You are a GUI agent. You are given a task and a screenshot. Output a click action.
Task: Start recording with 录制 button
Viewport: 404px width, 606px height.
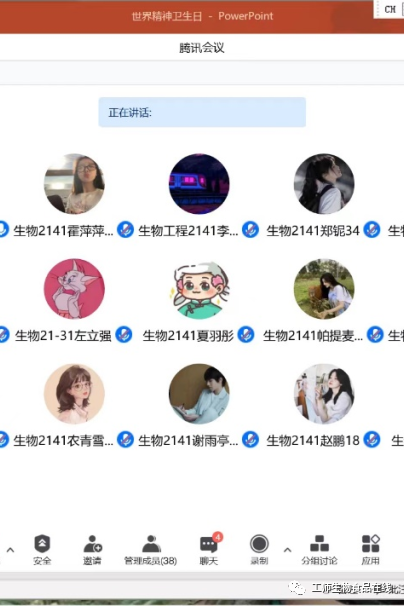pos(259,549)
